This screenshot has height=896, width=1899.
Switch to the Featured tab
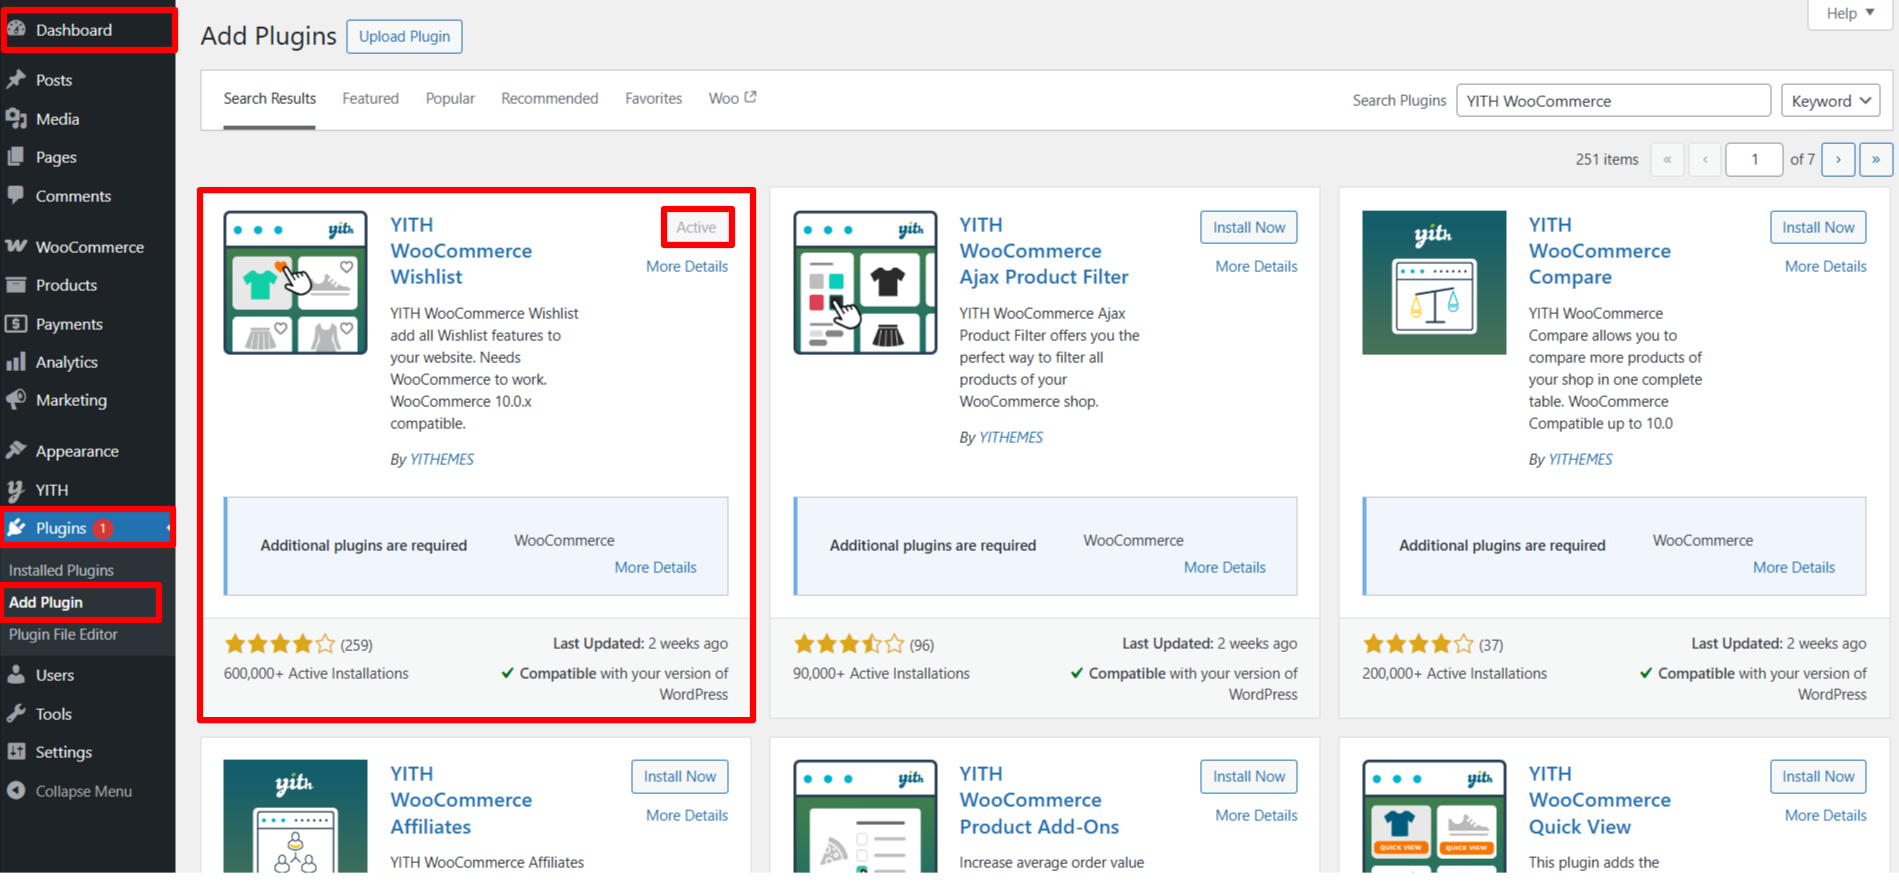[370, 98]
